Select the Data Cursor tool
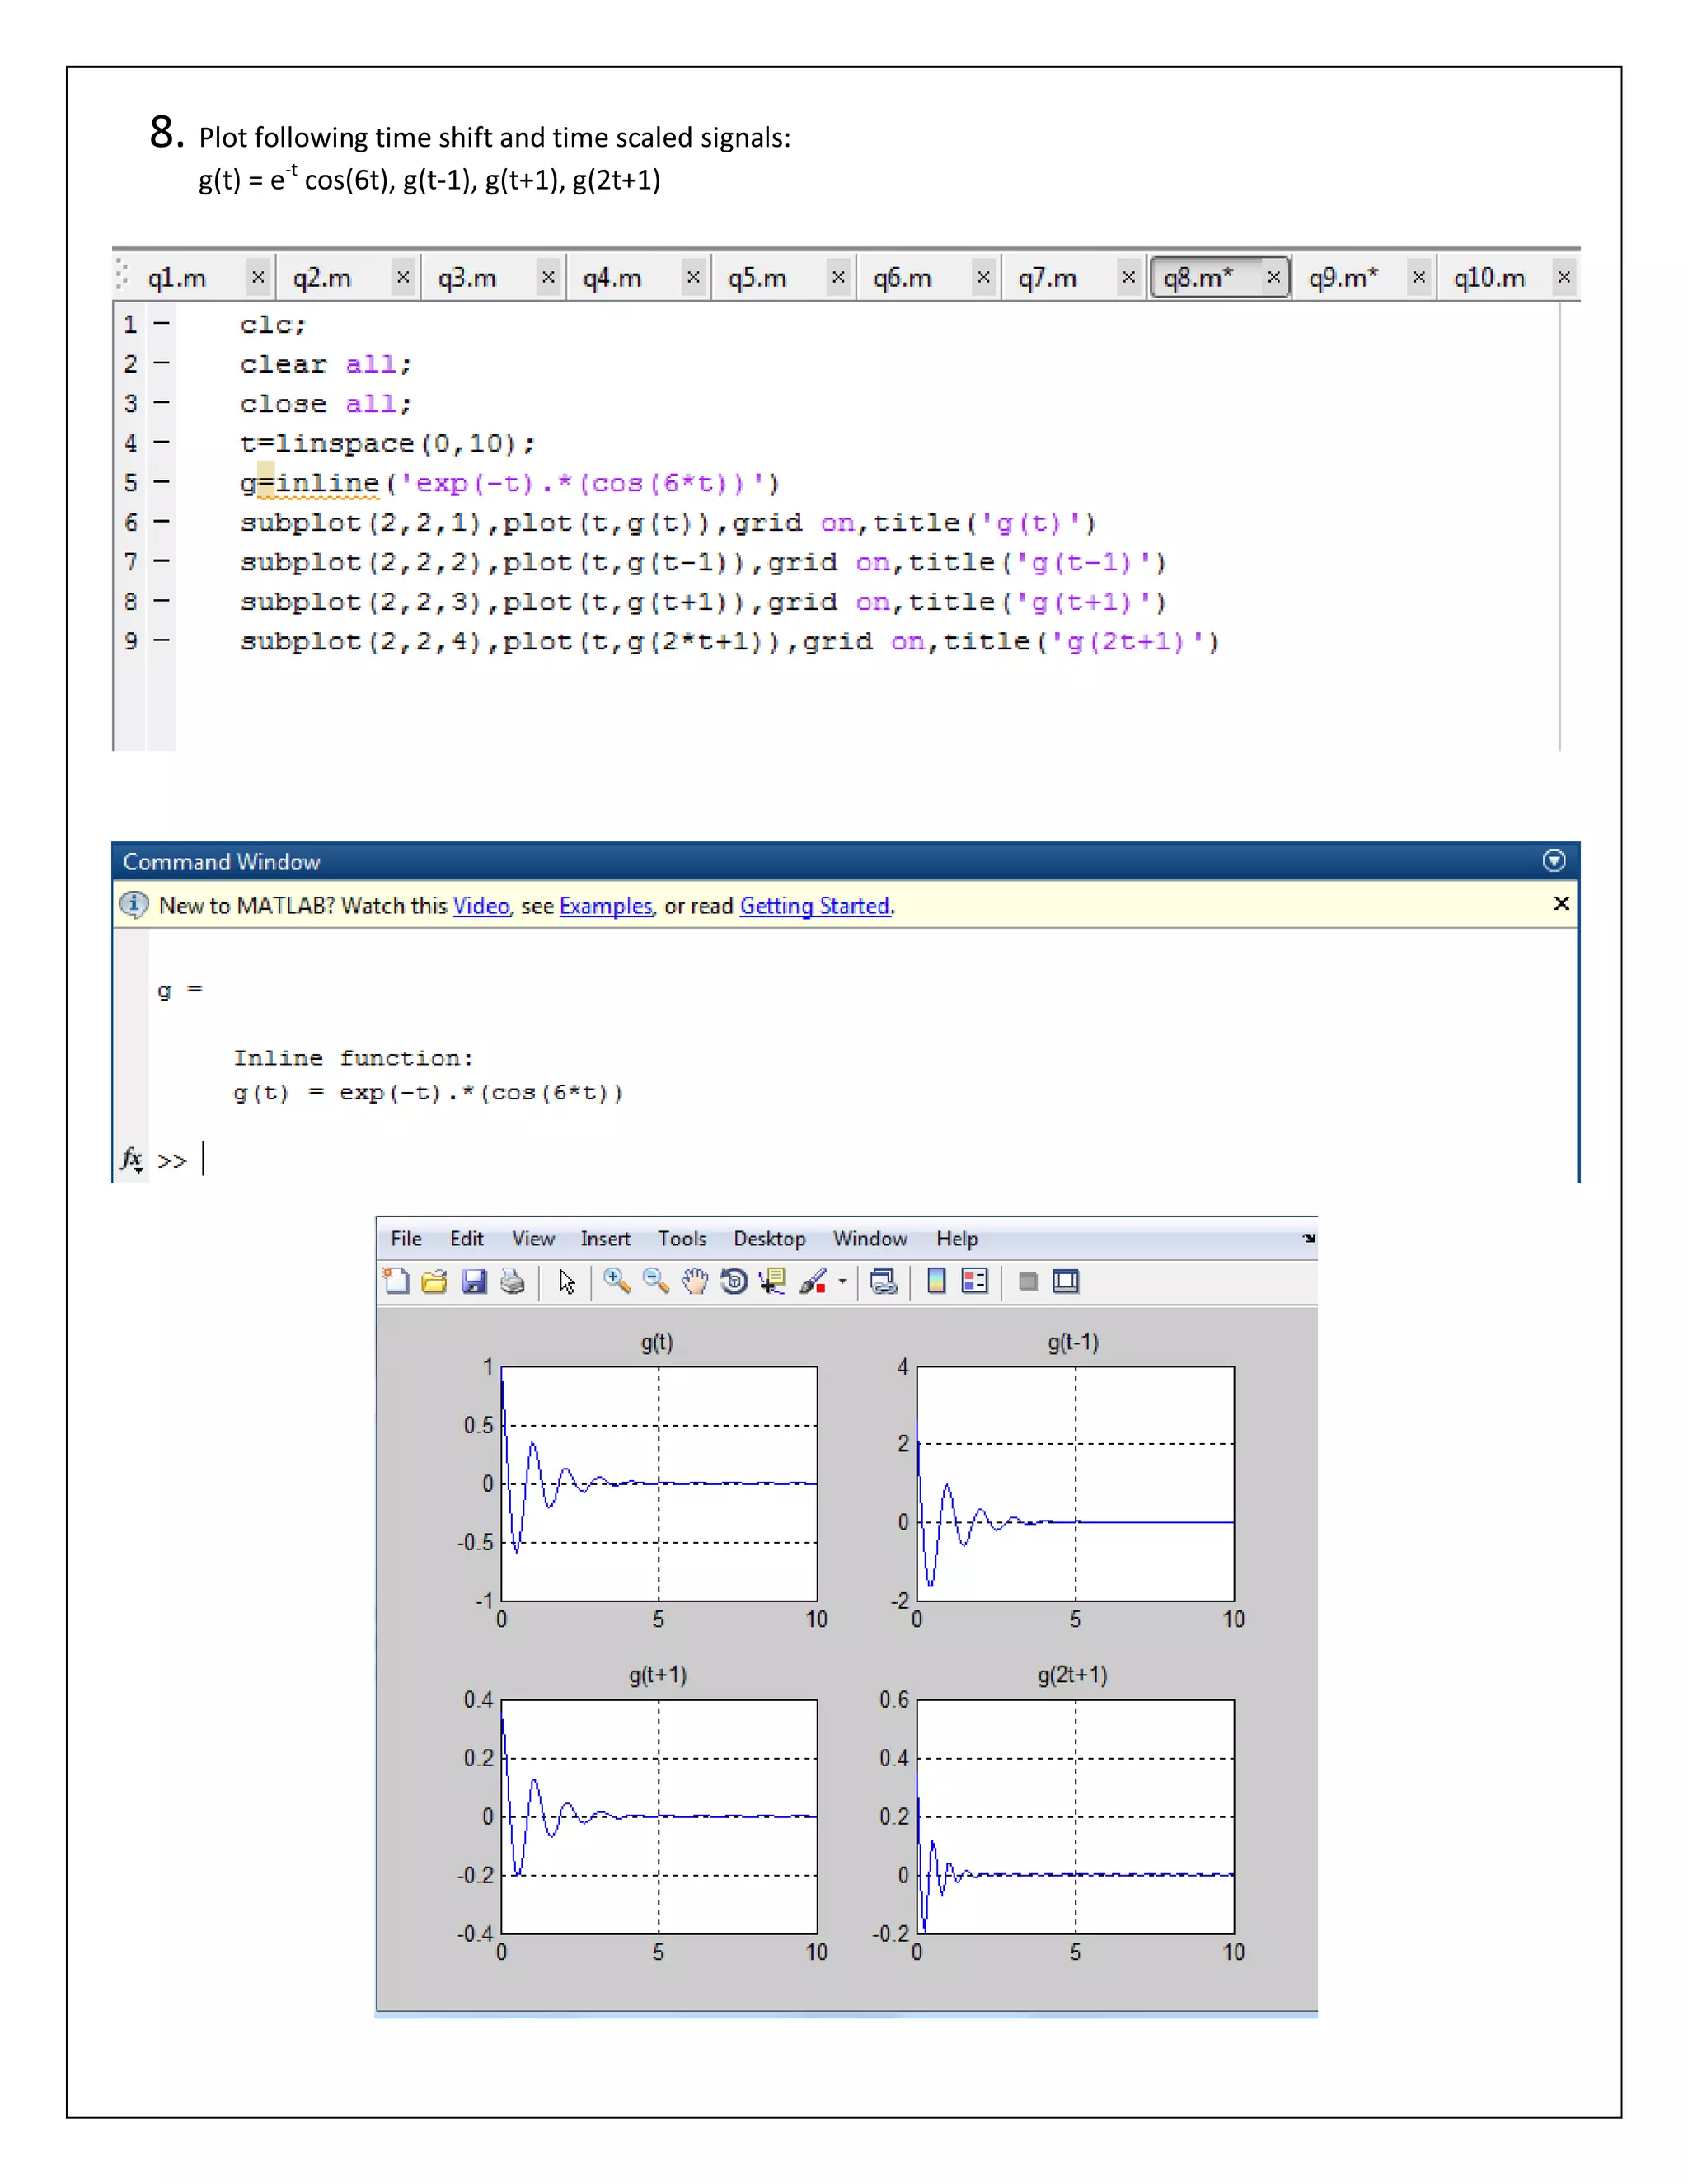 point(772,1281)
